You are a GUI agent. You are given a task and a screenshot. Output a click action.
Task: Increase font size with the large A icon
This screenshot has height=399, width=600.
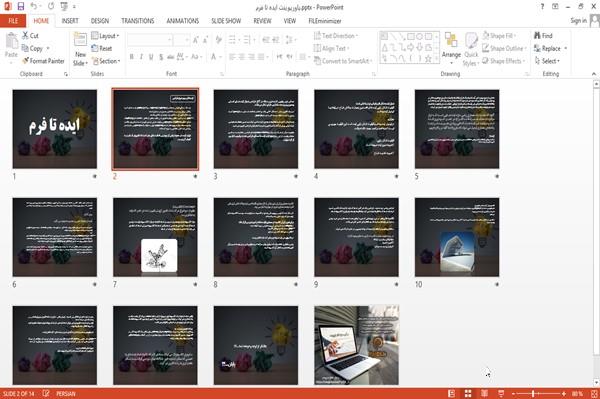(x=196, y=40)
